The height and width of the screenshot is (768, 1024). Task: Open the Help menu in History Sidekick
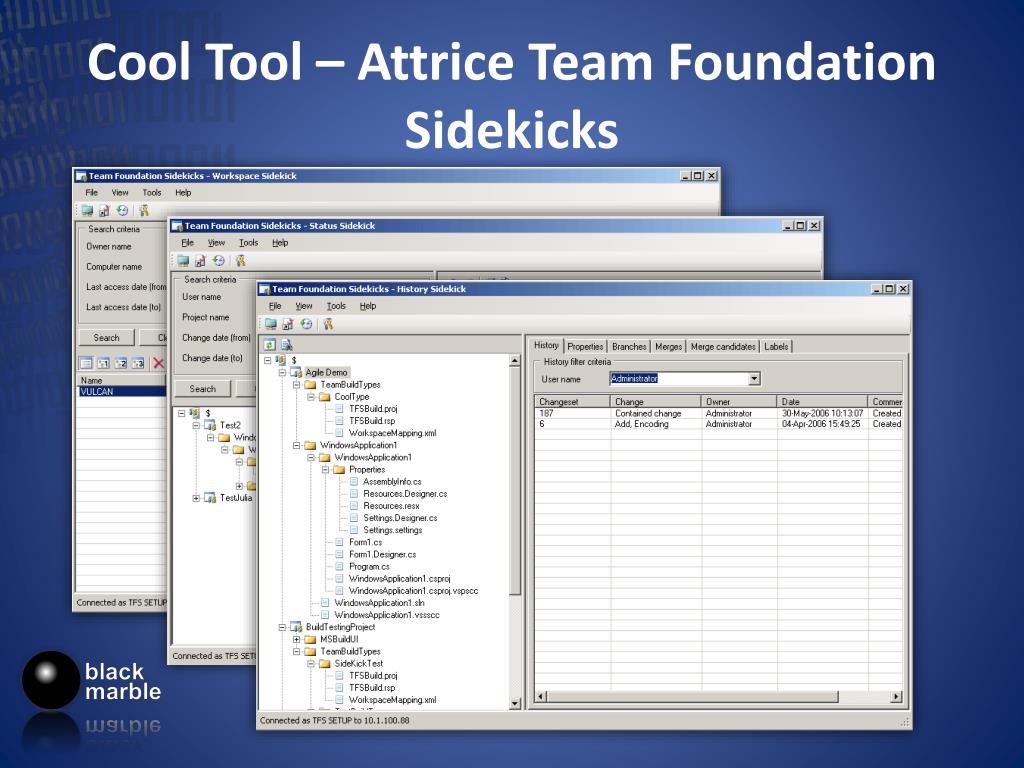tap(368, 306)
